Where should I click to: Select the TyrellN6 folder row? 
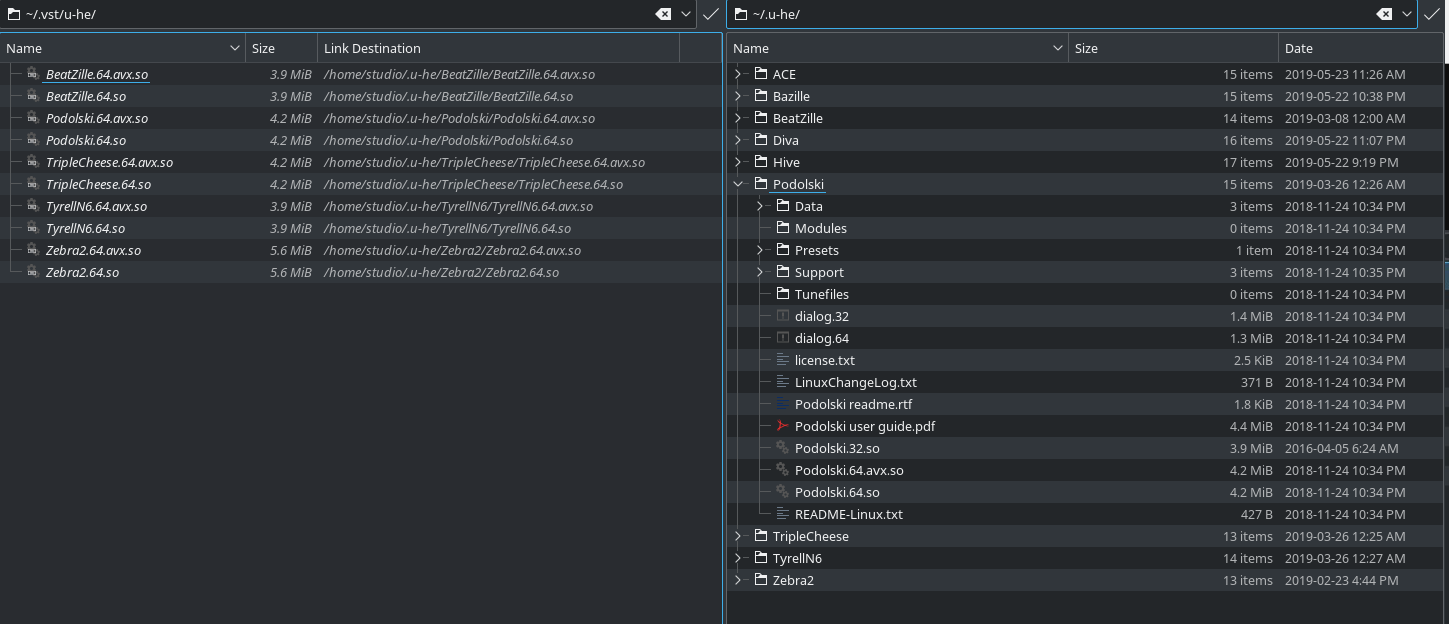pos(1086,558)
